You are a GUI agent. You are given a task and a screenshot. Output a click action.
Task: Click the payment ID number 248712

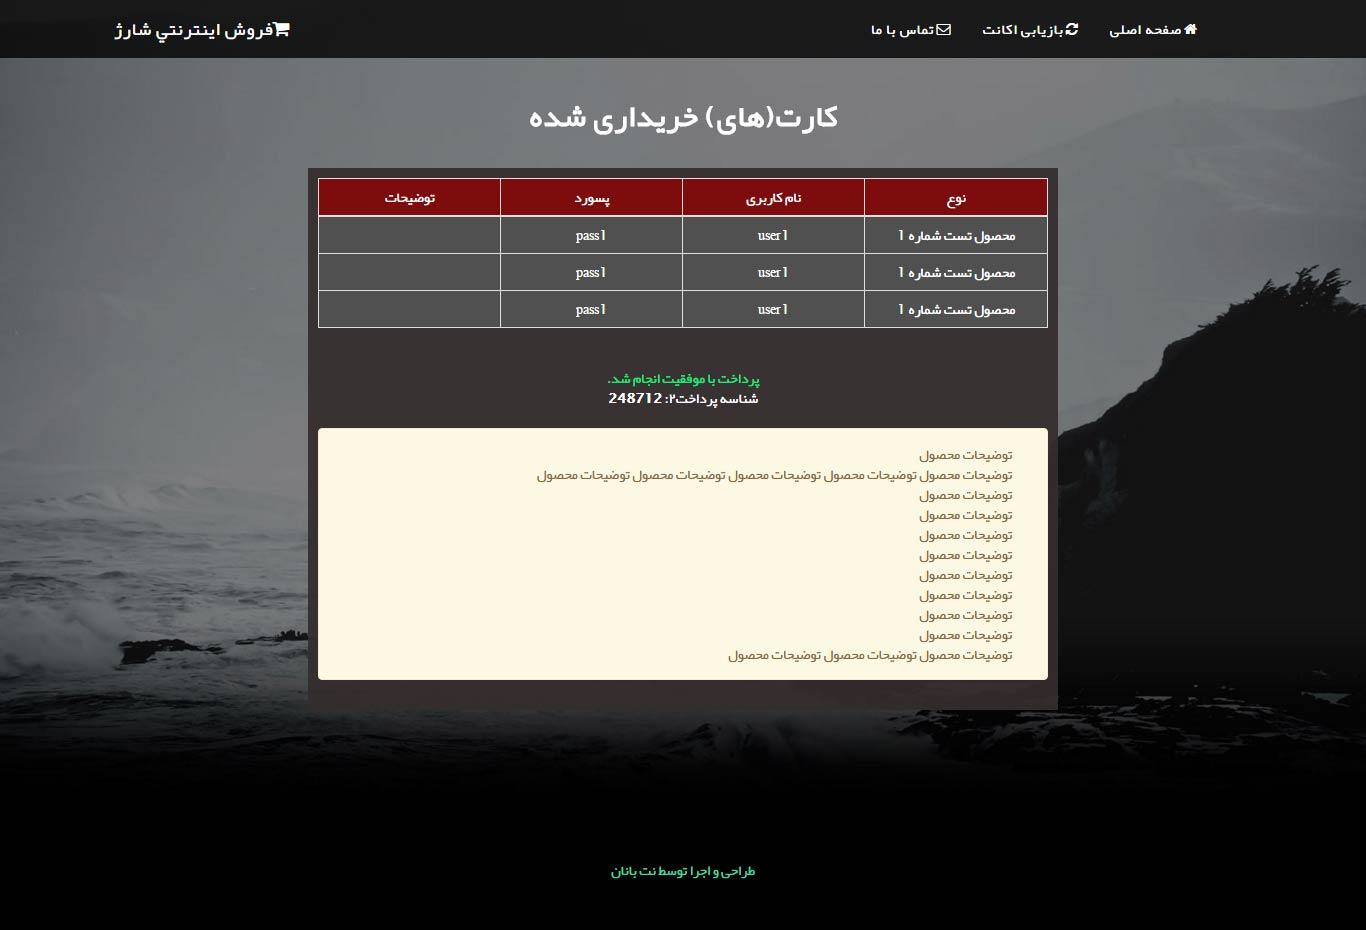(x=635, y=398)
